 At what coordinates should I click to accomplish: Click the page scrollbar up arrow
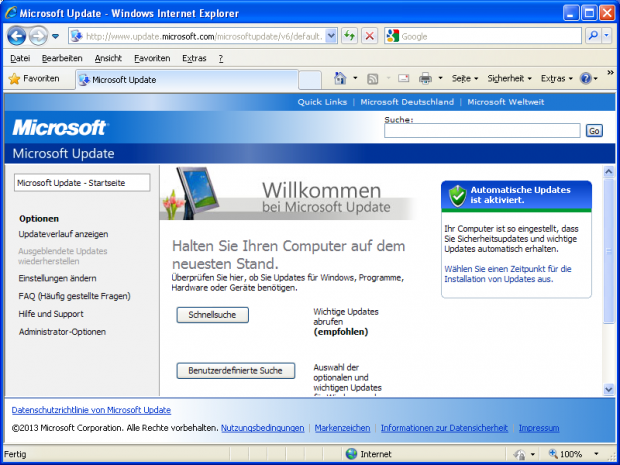[609, 171]
